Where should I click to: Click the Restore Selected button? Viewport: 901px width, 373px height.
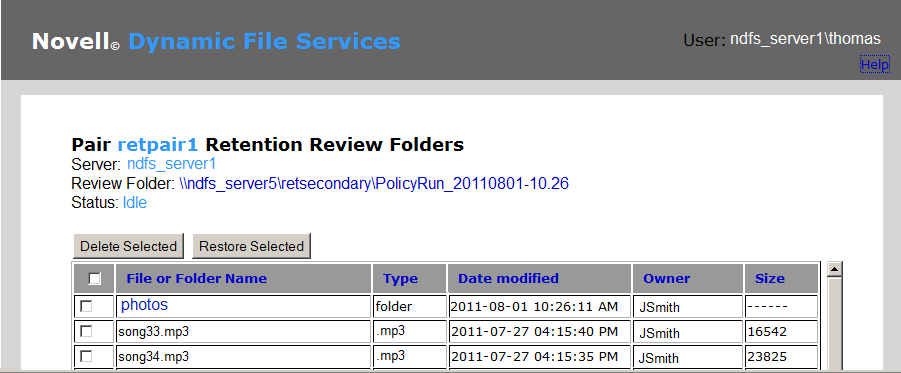[251, 246]
